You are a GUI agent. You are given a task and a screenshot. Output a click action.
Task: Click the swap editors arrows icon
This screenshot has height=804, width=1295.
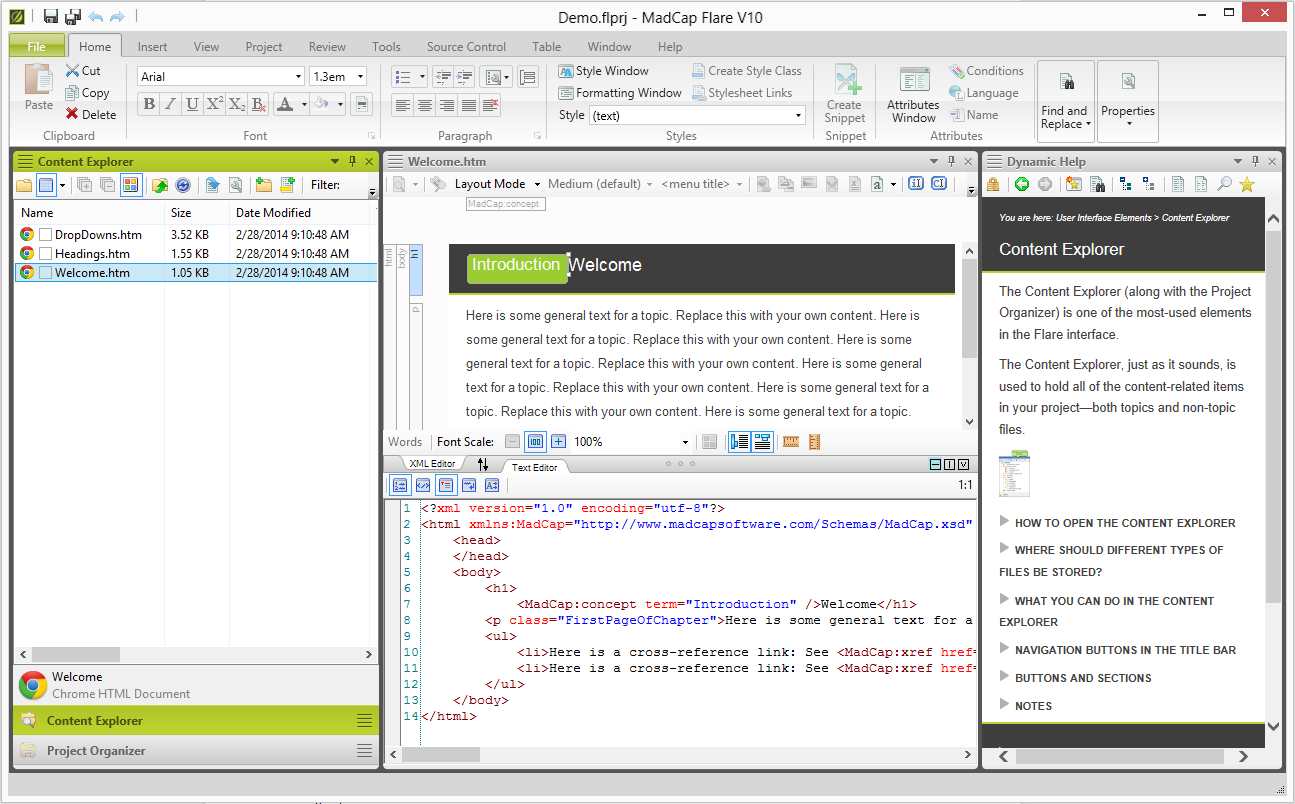(x=483, y=464)
